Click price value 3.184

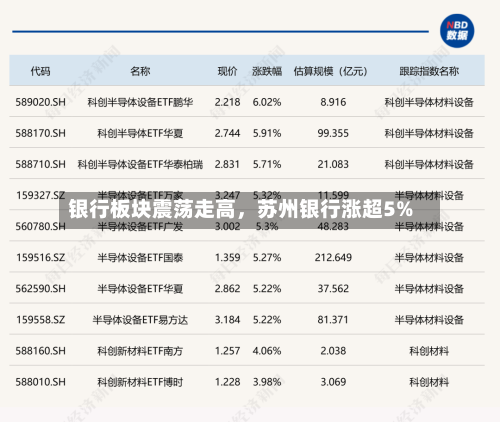[x=227, y=320]
